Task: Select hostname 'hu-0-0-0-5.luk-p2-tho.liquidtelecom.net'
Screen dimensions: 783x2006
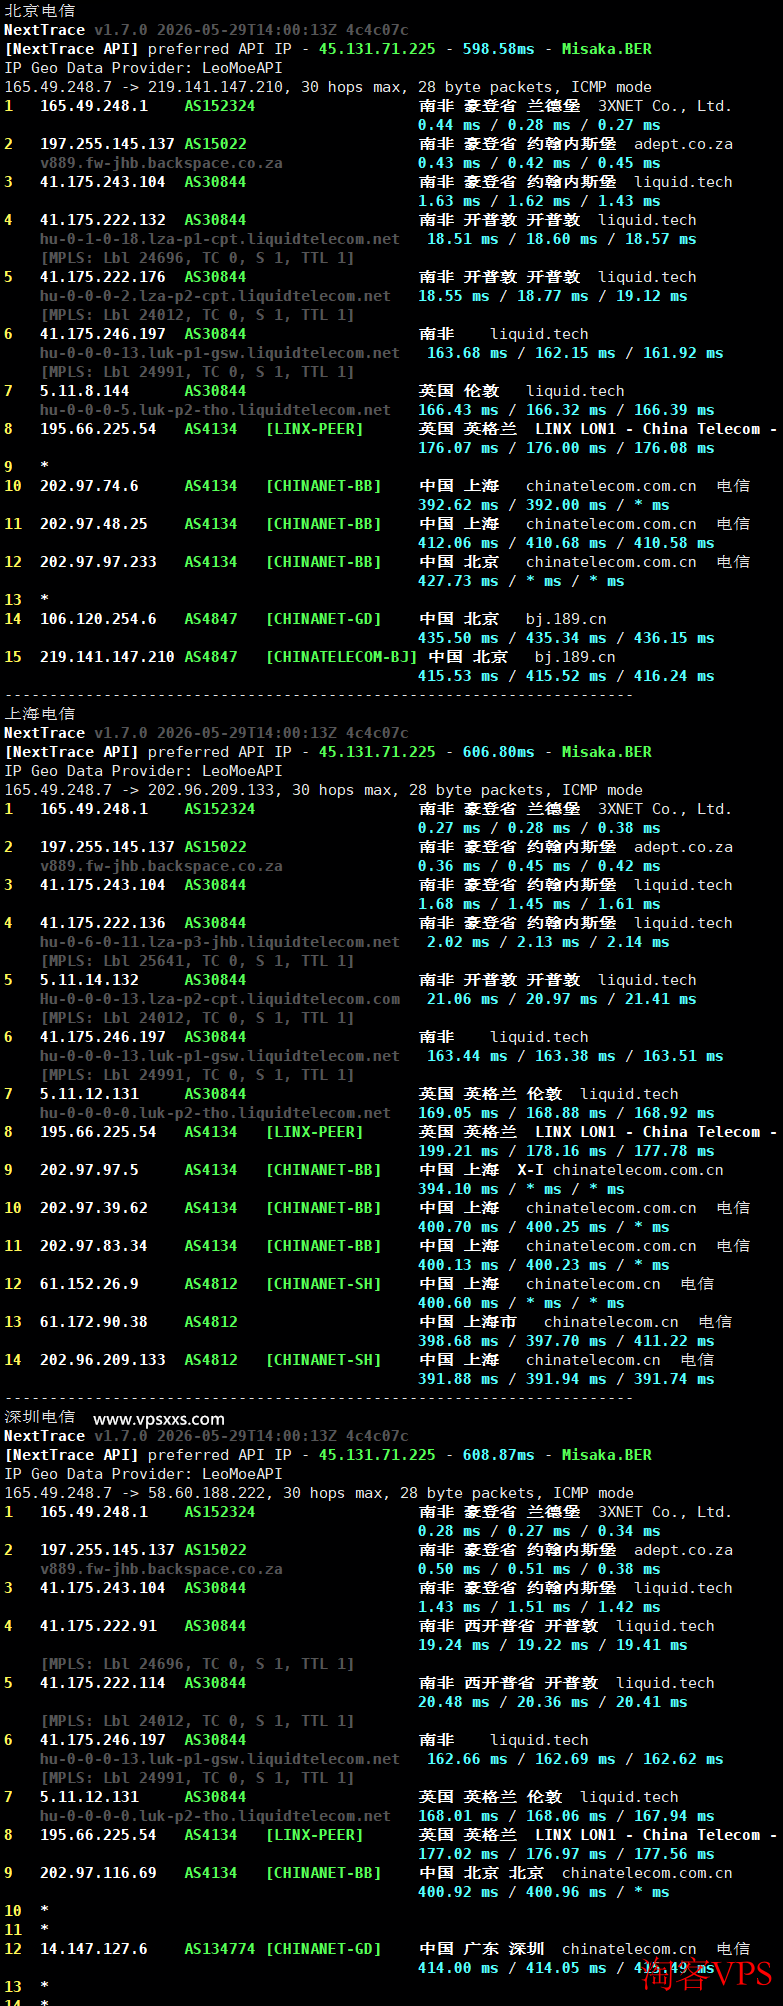Action: click(215, 410)
